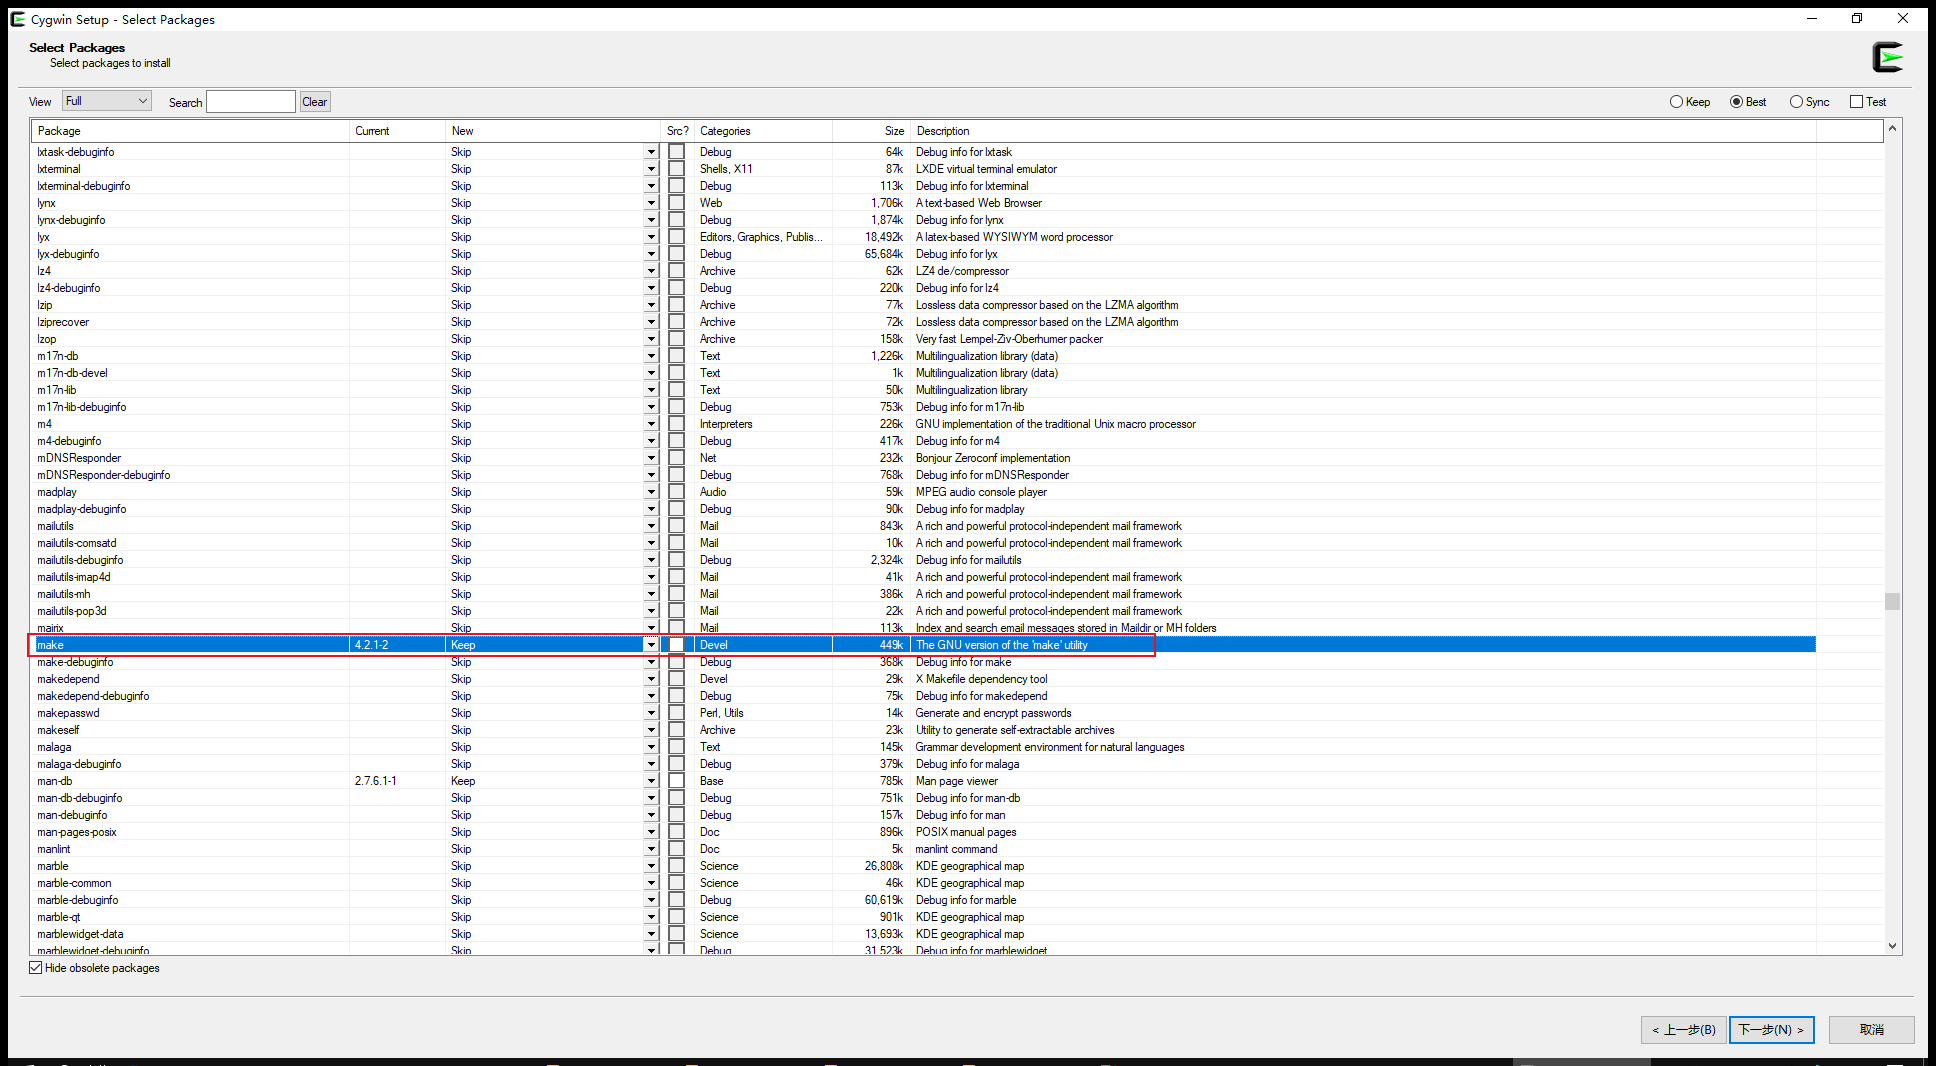This screenshot has height=1066, width=1936.
Task: Click the New column header
Action: (x=553, y=131)
